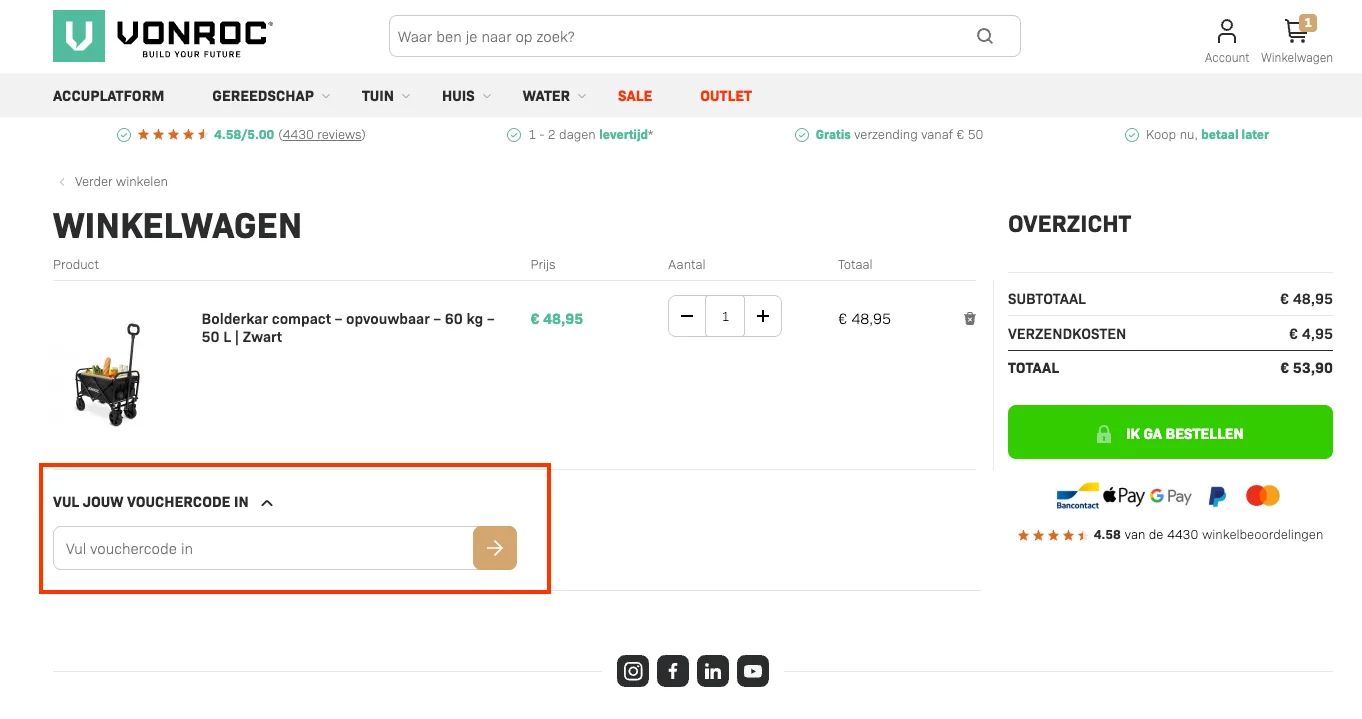This screenshot has width=1362, height=719.
Task: Open Vonroc Instagram page
Action: tap(633, 671)
